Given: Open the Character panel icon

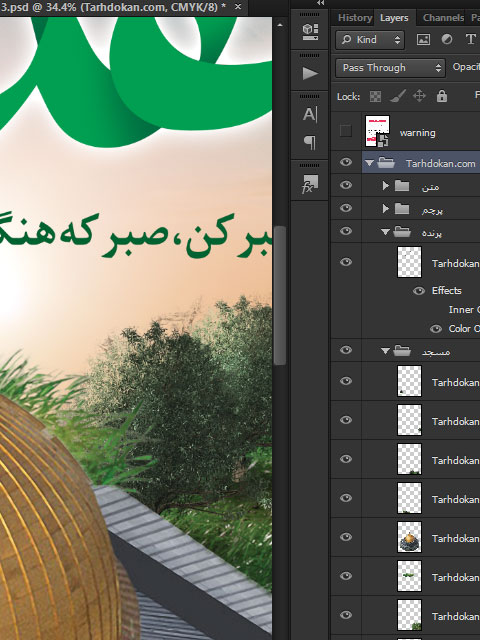Looking at the screenshot, I should point(310,114).
